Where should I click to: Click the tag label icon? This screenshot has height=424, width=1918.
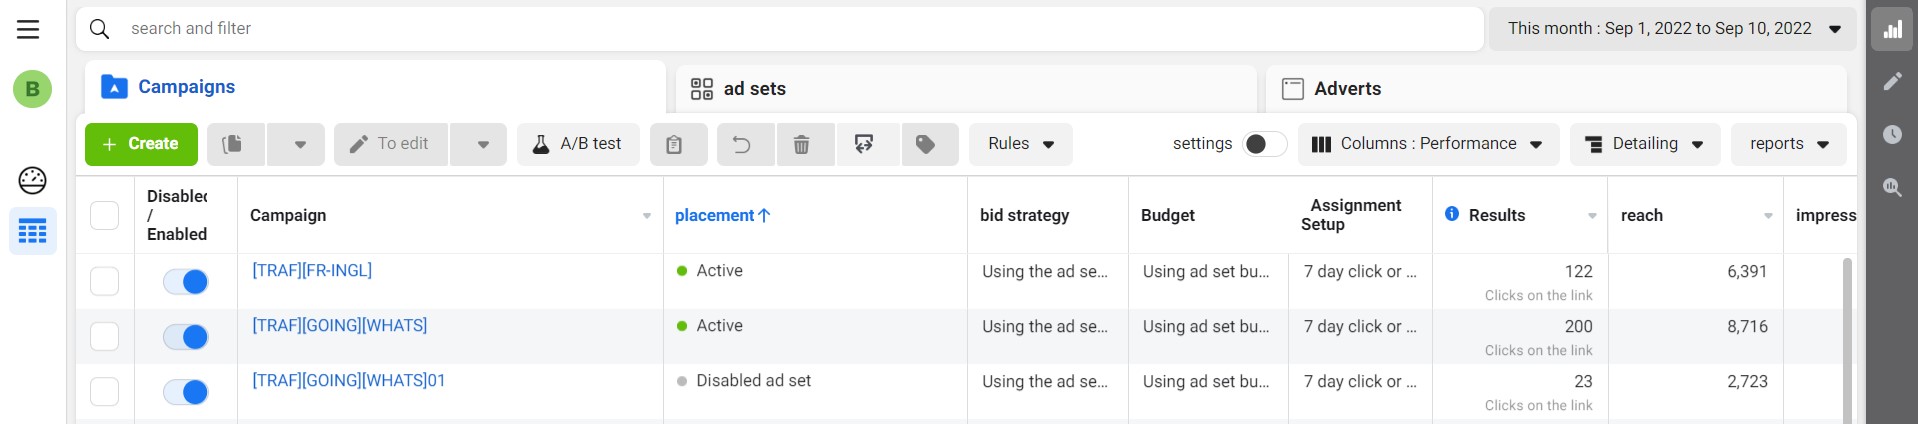926,145
